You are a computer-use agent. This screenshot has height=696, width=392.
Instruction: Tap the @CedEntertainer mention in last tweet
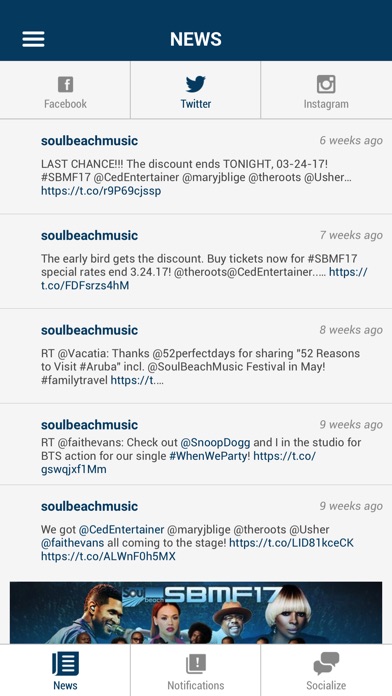point(121,530)
